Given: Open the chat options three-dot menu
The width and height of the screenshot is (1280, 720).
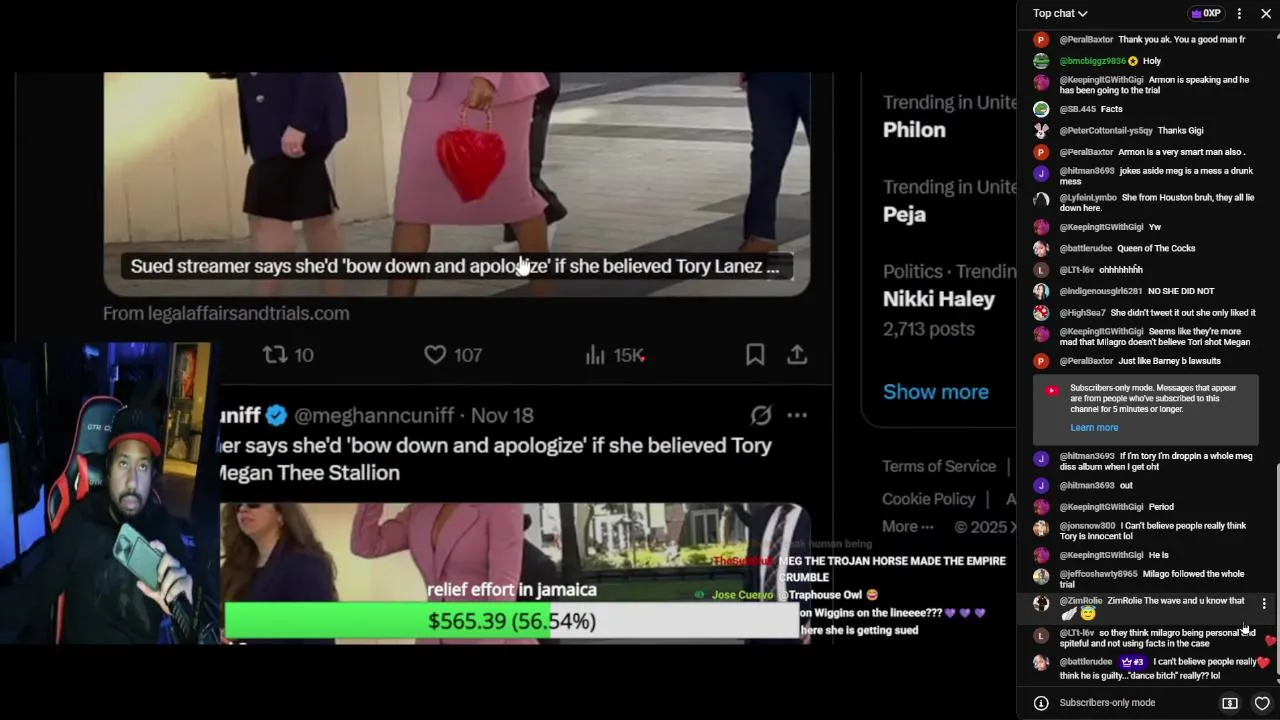Looking at the screenshot, I should point(1239,13).
